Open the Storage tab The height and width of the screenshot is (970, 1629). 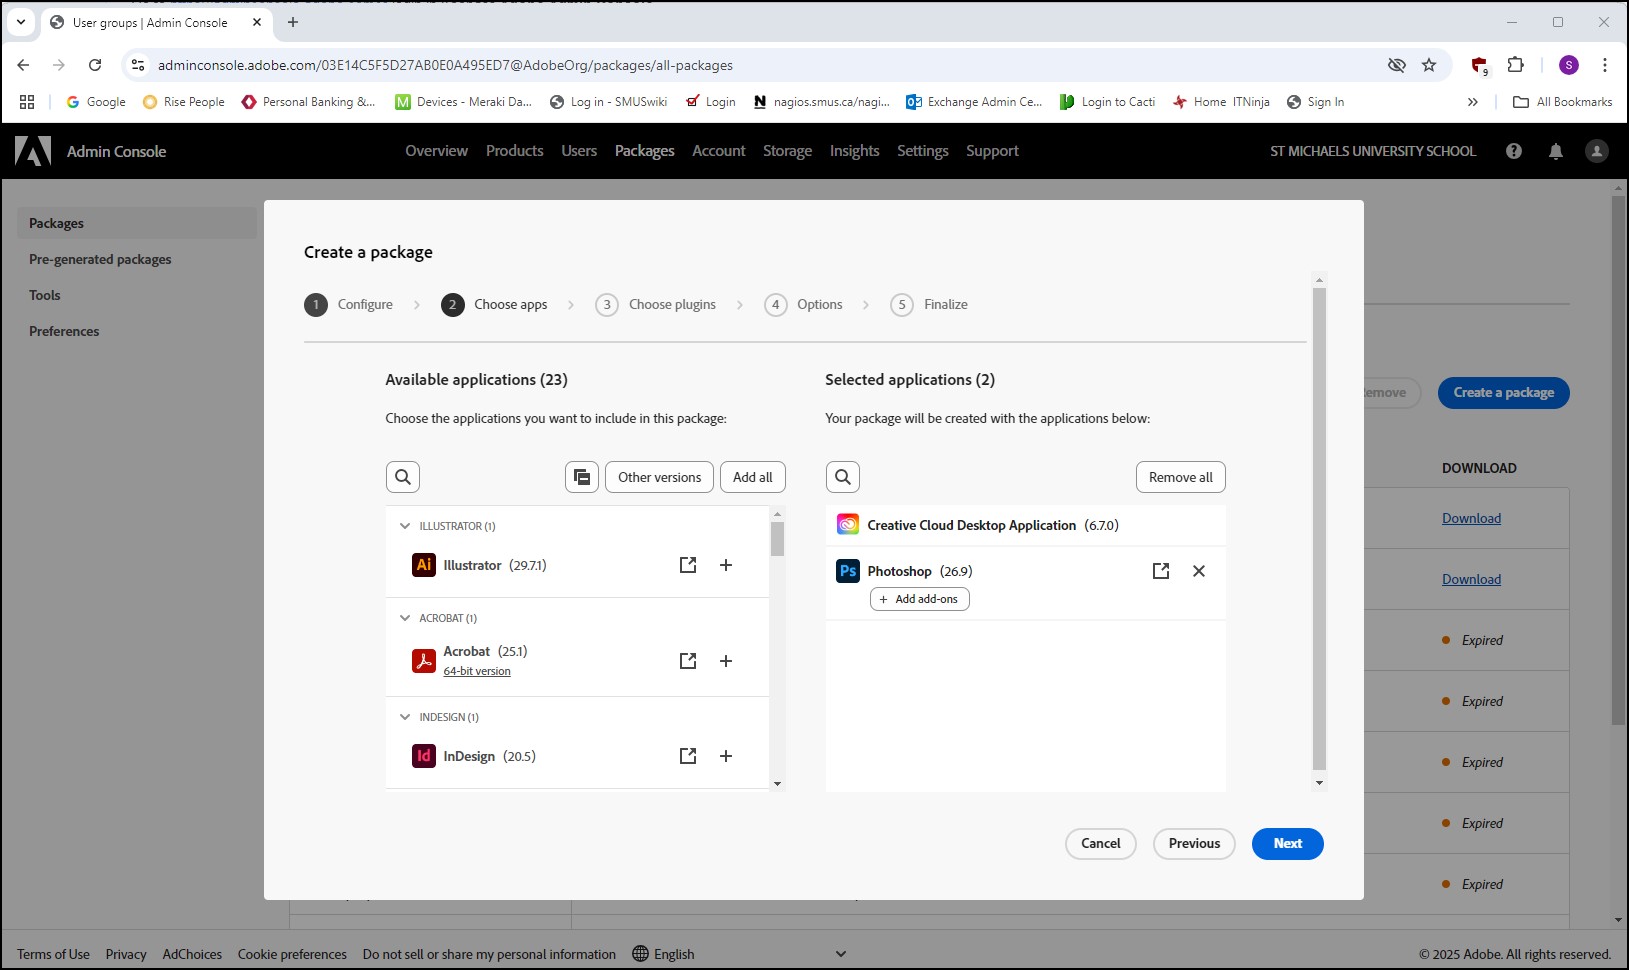point(787,151)
